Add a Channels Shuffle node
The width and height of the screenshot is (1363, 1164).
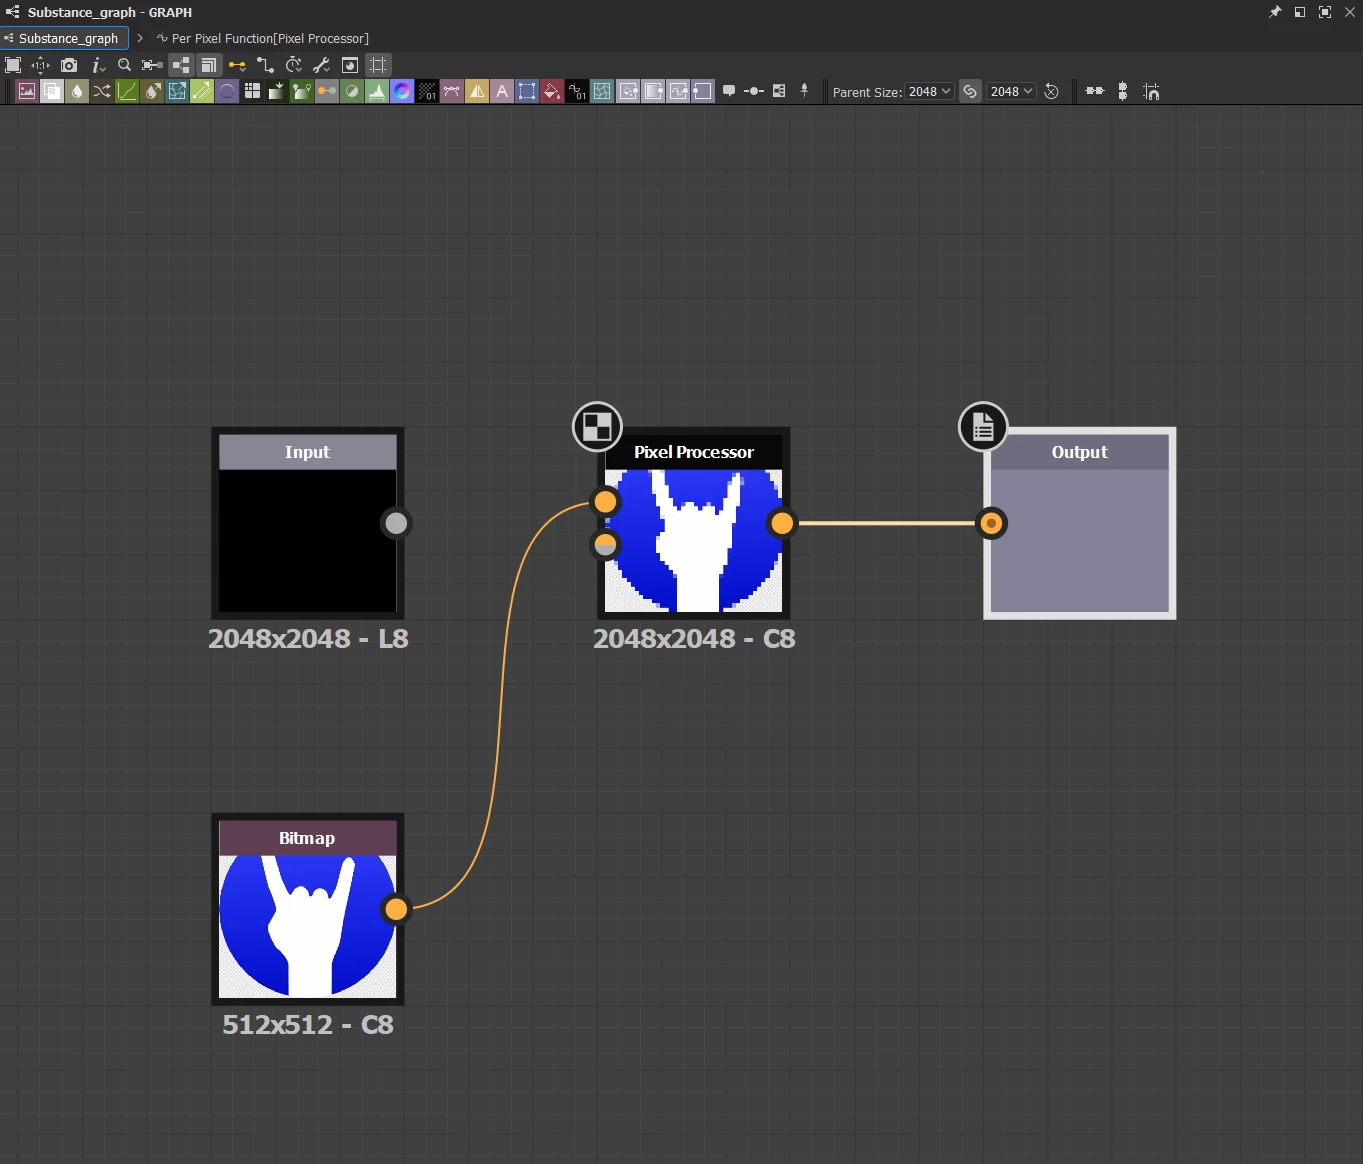click(102, 91)
